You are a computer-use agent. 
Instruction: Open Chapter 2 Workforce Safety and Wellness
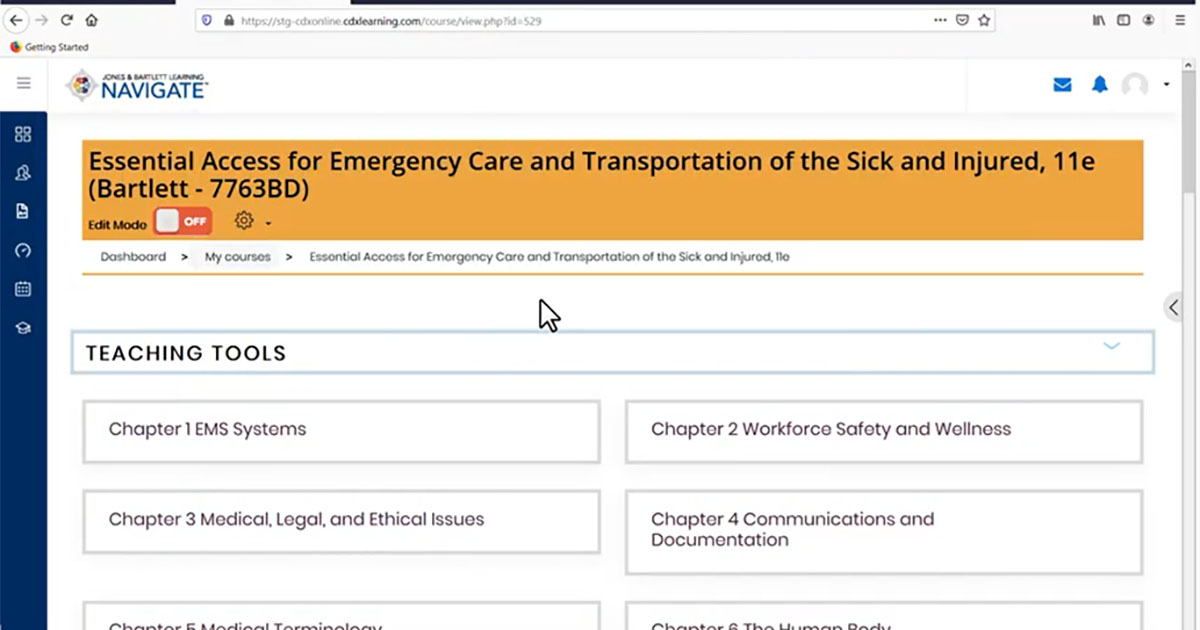884,431
